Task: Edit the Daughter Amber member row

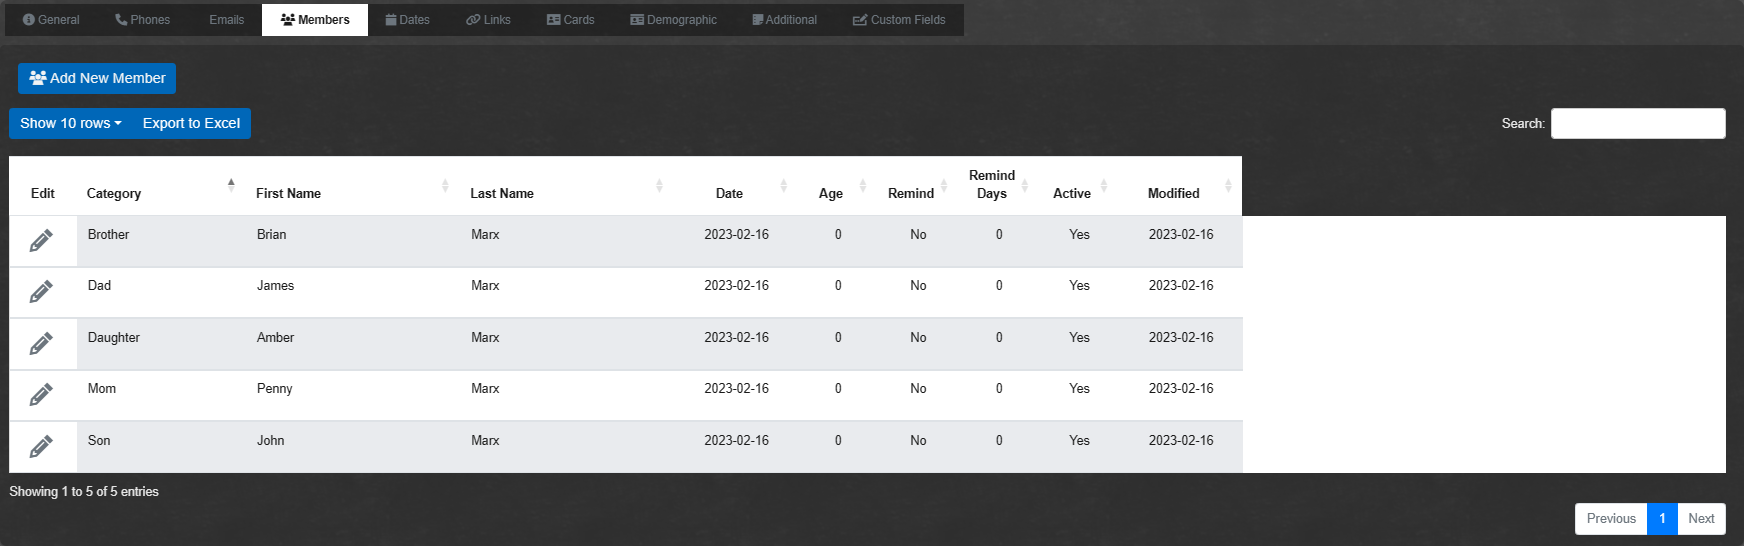Action: 41,344
